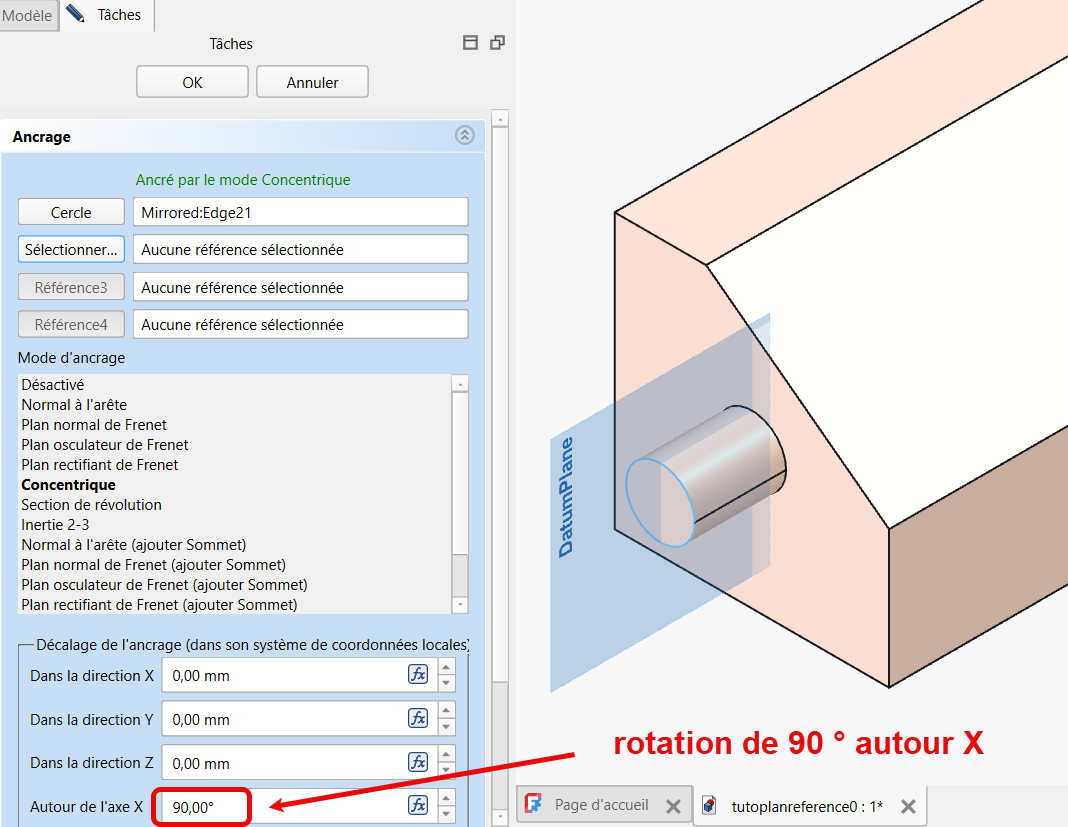Float the Tâches panel window
The width and height of the screenshot is (1068, 827).
coord(497,43)
